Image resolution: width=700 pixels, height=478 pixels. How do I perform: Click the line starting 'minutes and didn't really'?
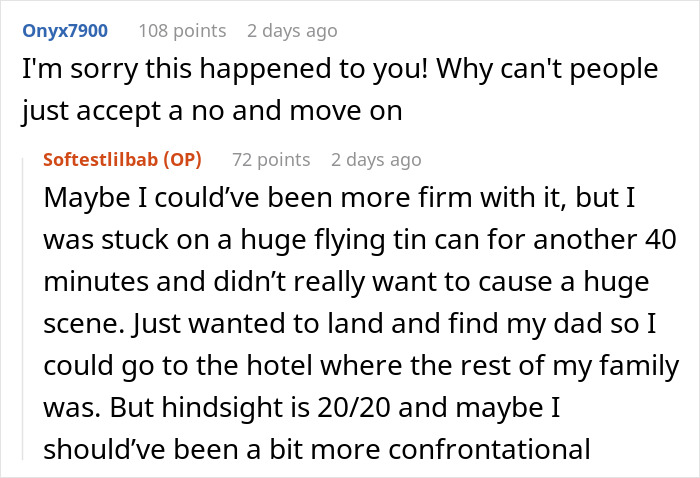[346, 282]
